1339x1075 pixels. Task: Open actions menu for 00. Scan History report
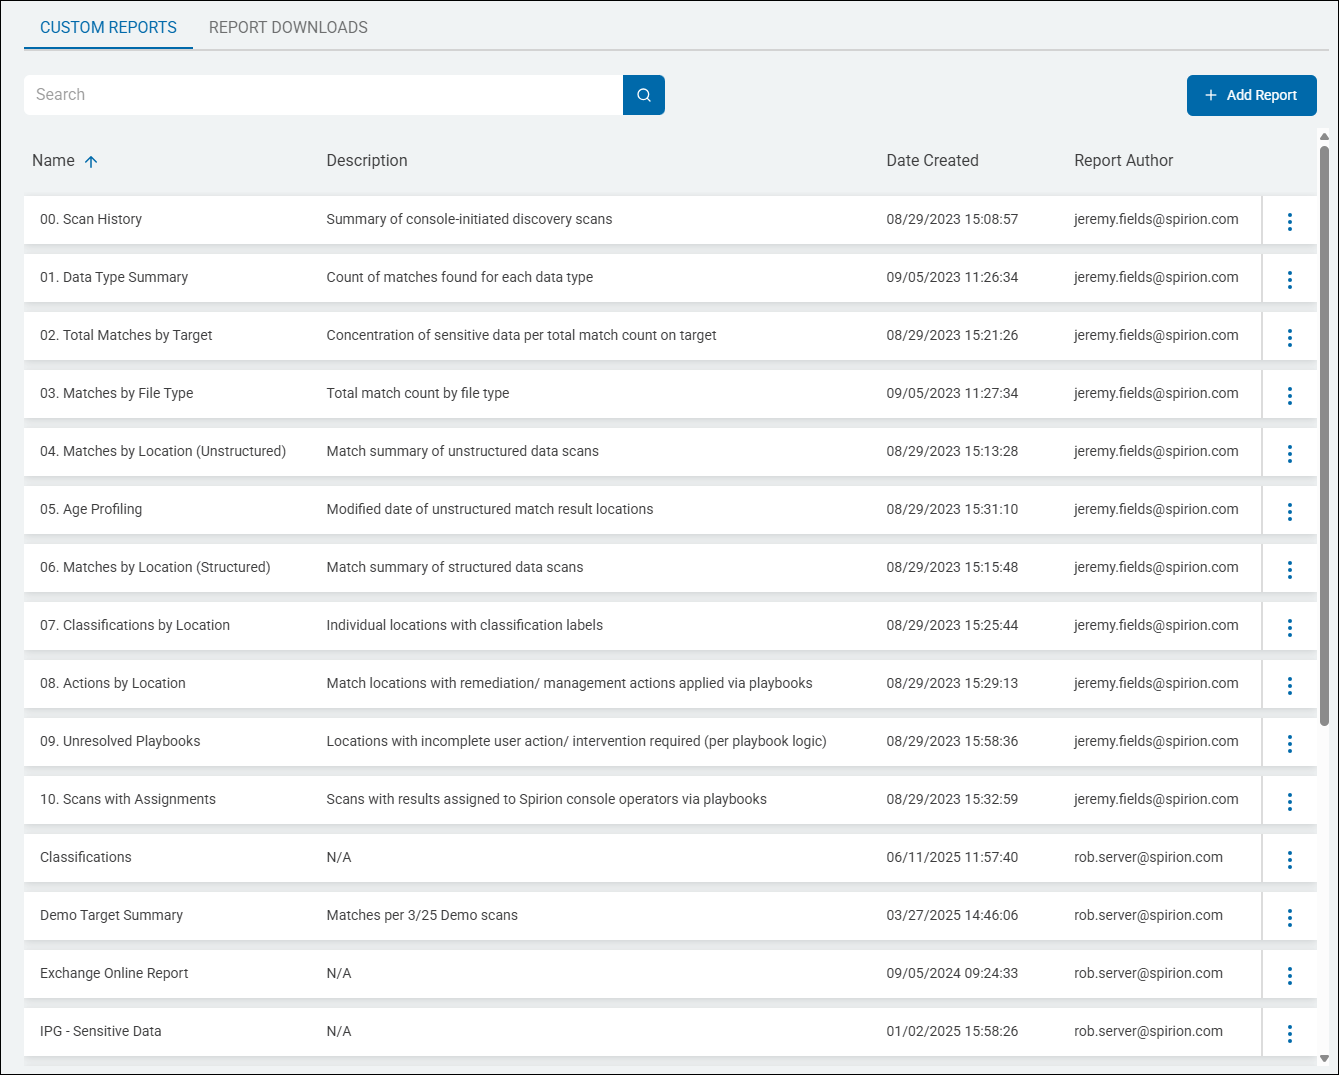click(x=1289, y=219)
